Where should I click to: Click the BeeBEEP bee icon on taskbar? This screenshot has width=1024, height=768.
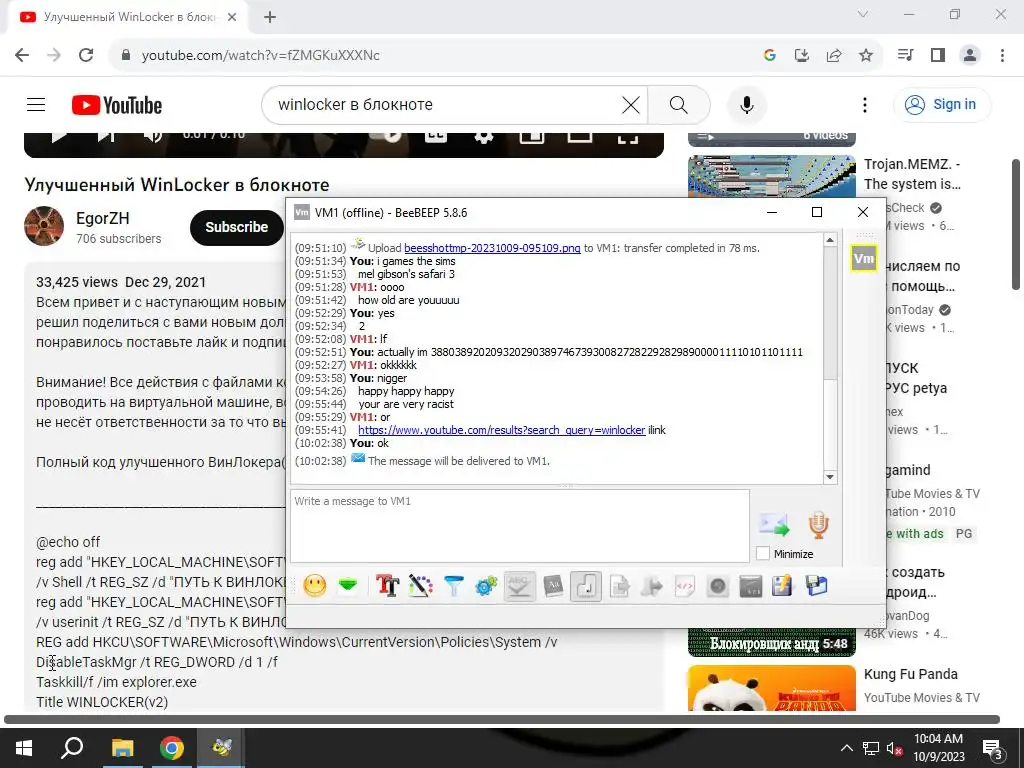222,748
